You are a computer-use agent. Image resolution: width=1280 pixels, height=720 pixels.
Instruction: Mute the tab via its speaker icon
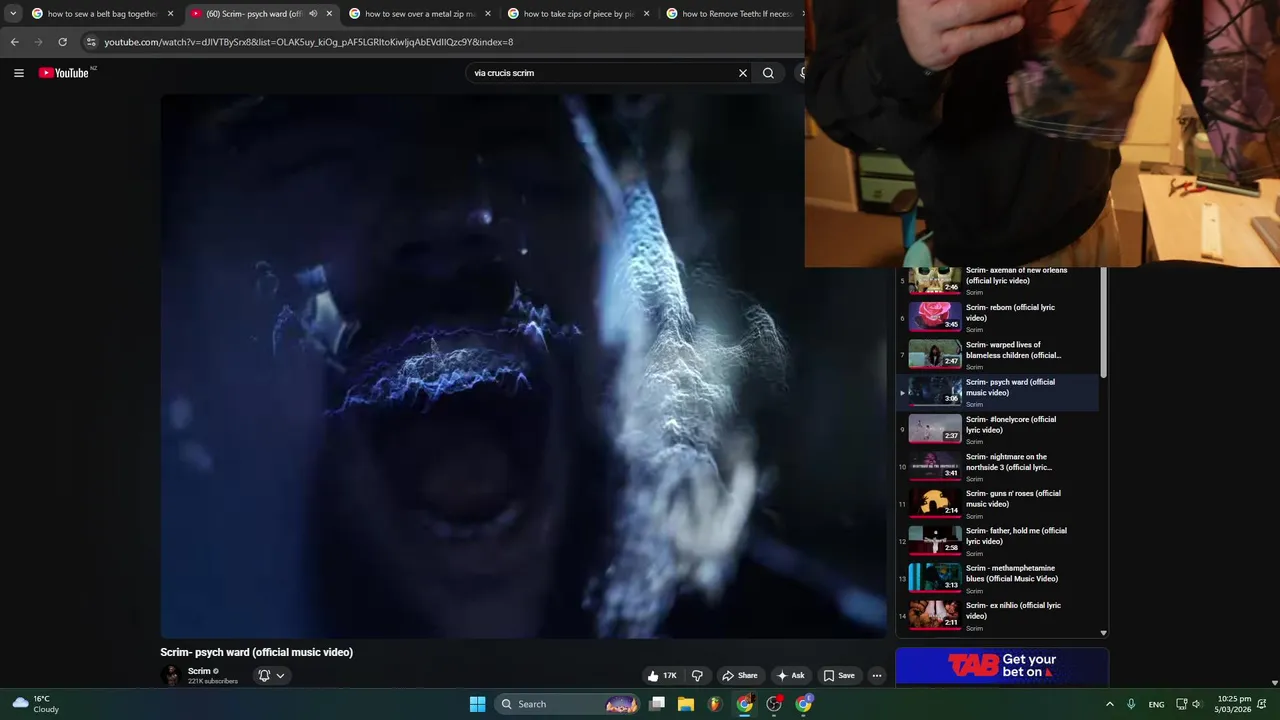[x=312, y=14]
